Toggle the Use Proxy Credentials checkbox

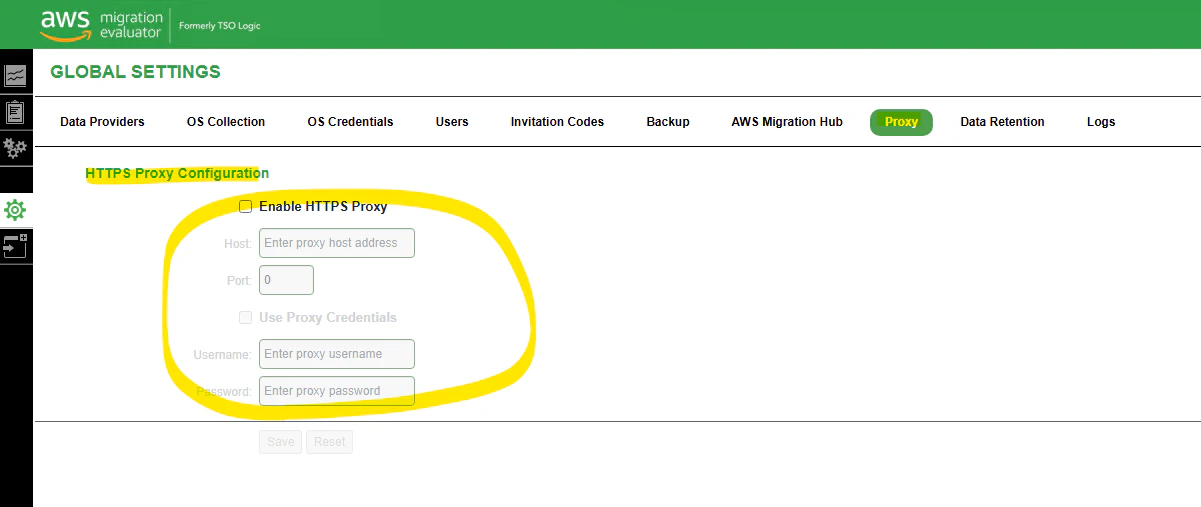click(246, 318)
